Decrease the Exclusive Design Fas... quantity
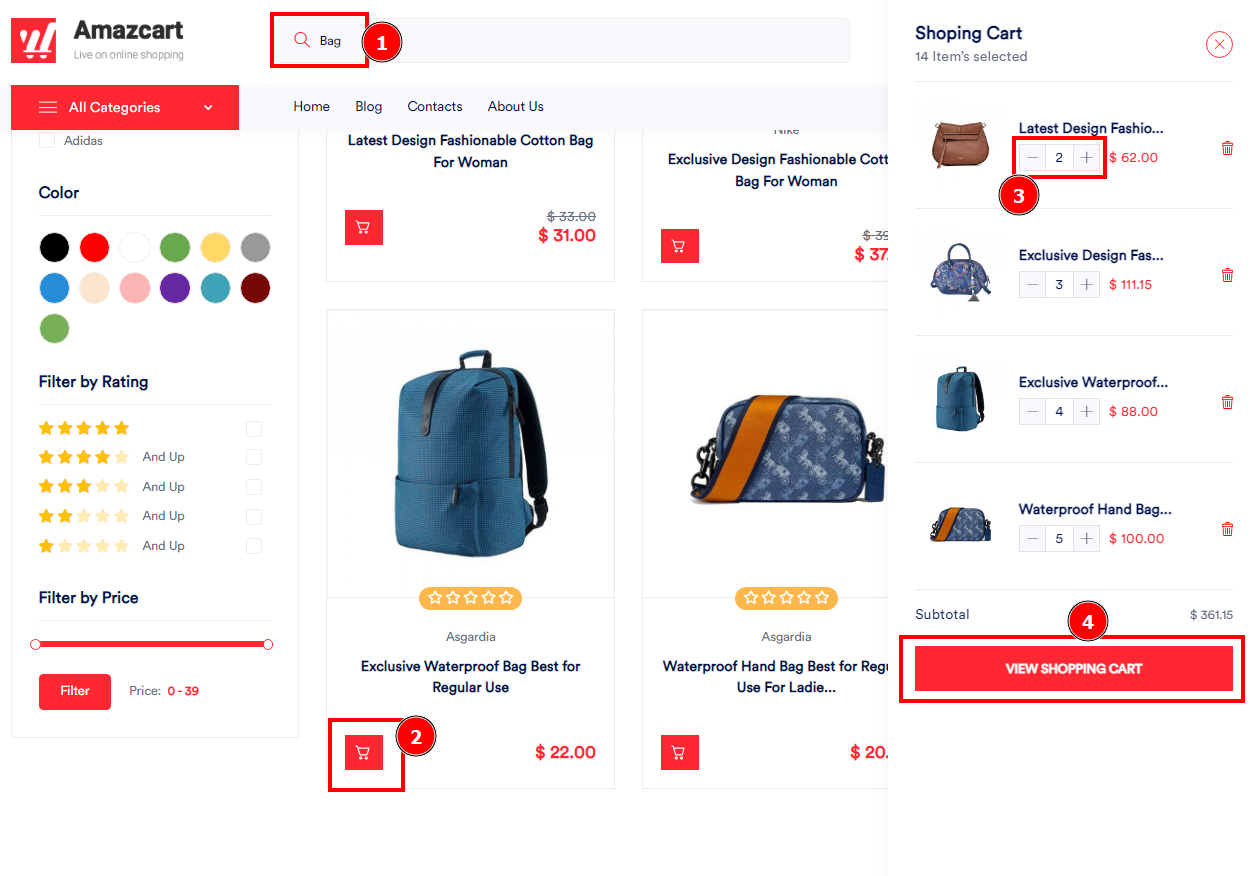The width and height of the screenshot is (1257, 876). coord(1032,284)
